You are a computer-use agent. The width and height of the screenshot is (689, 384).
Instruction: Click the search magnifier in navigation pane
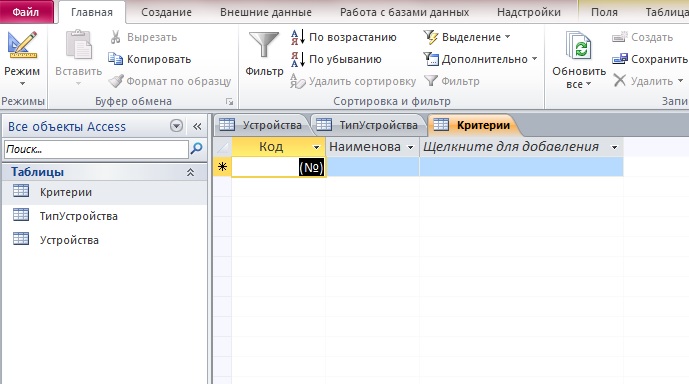[196, 149]
